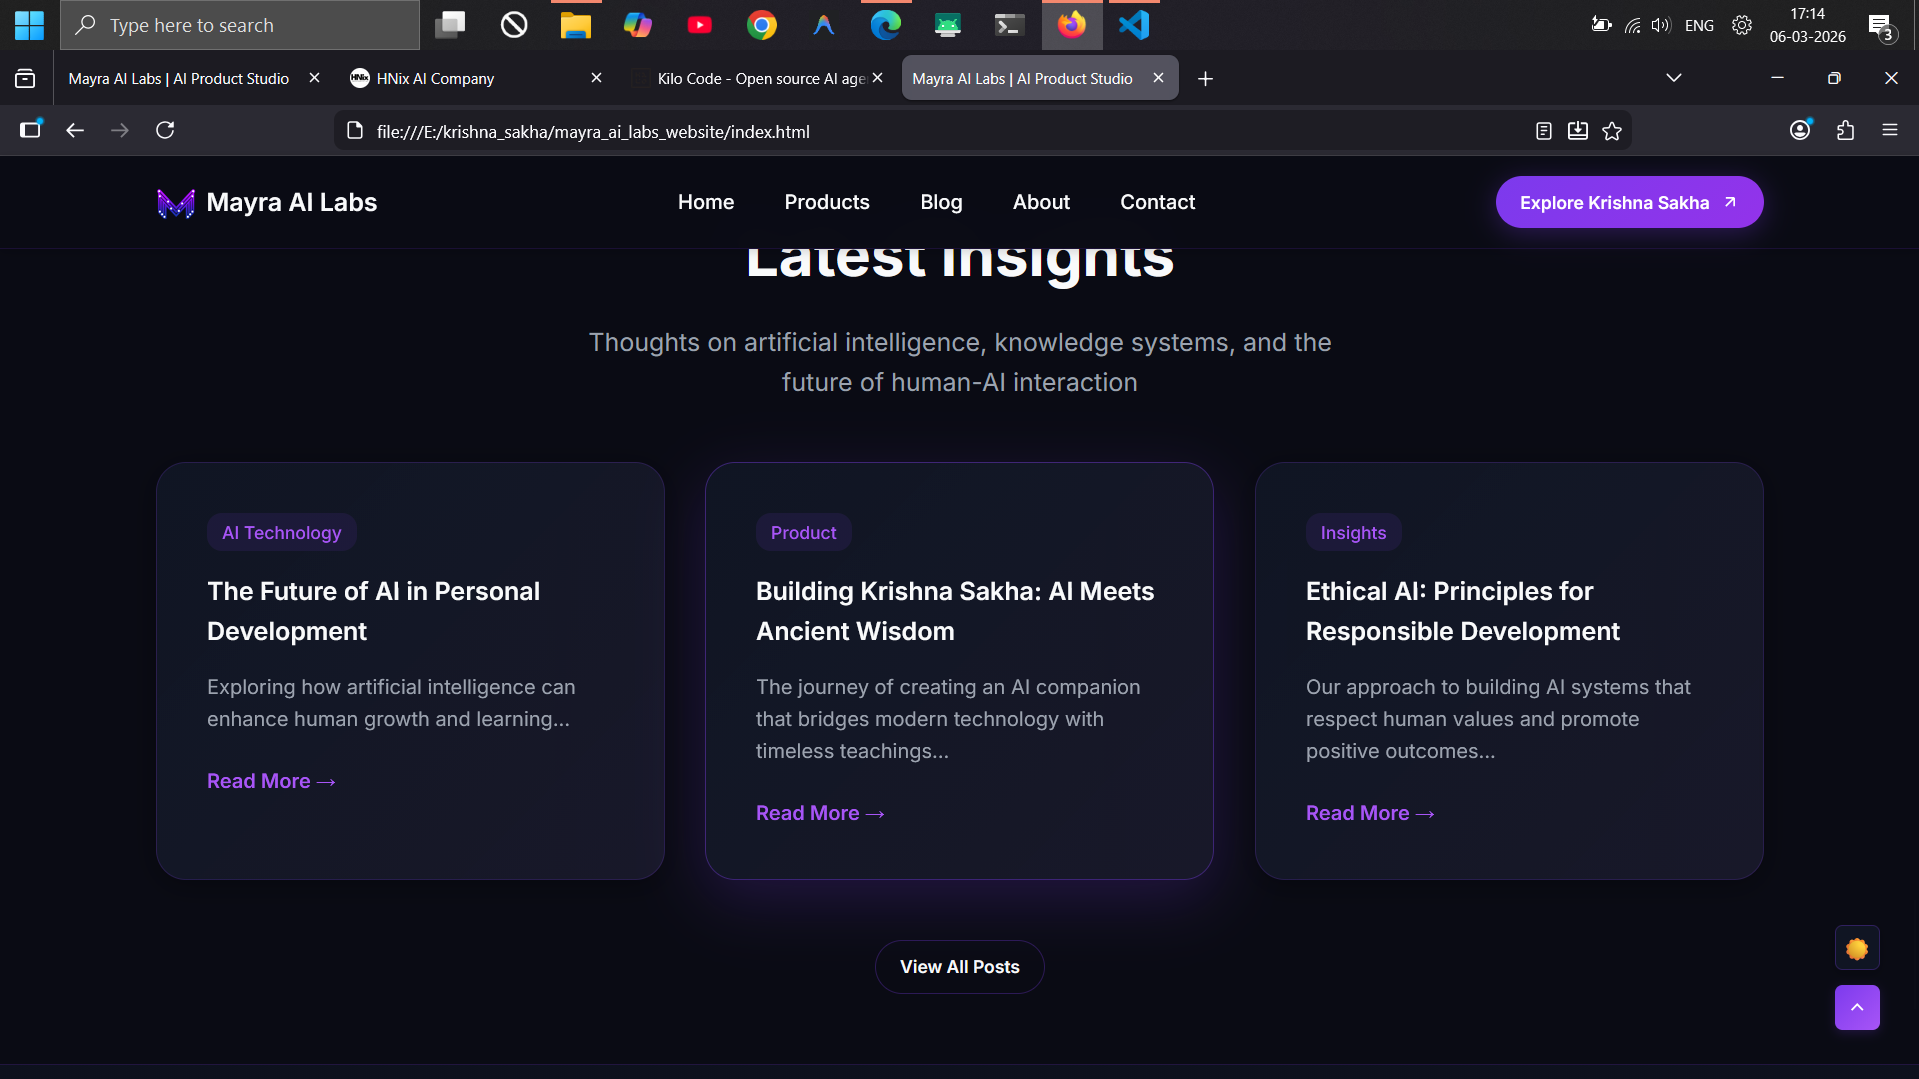Open the list all tabs dropdown
This screenshot has width=1919, height=1079.
(1673, 77)
